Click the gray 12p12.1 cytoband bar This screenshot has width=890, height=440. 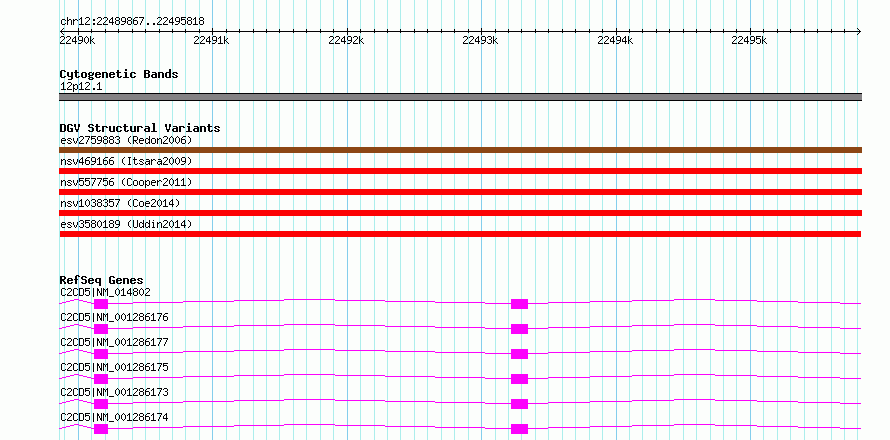[460, 97]
